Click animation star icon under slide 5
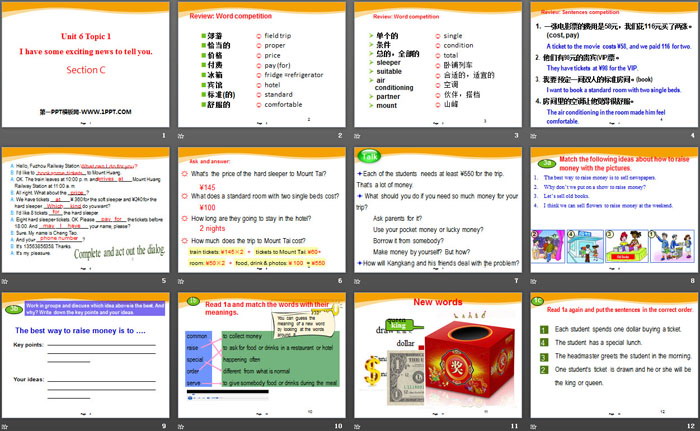This screenshot has height=431, width=700. 5,281
